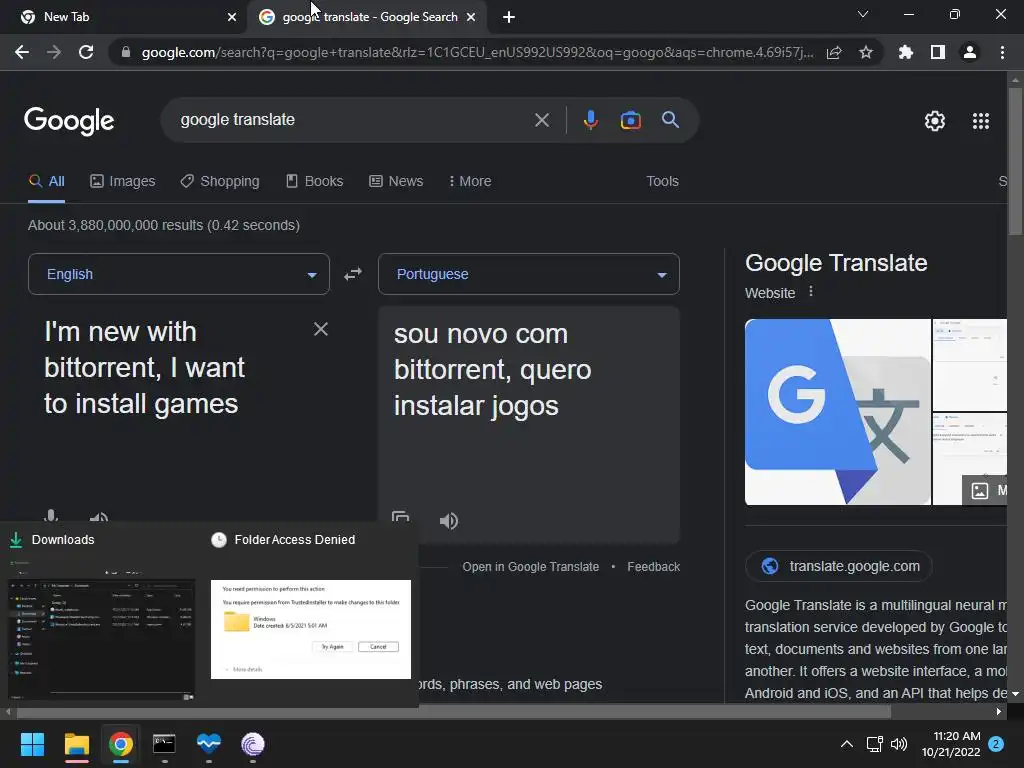Open in Google Translate link
This screenshot has width=1024, height=768.
pos(530,567)
